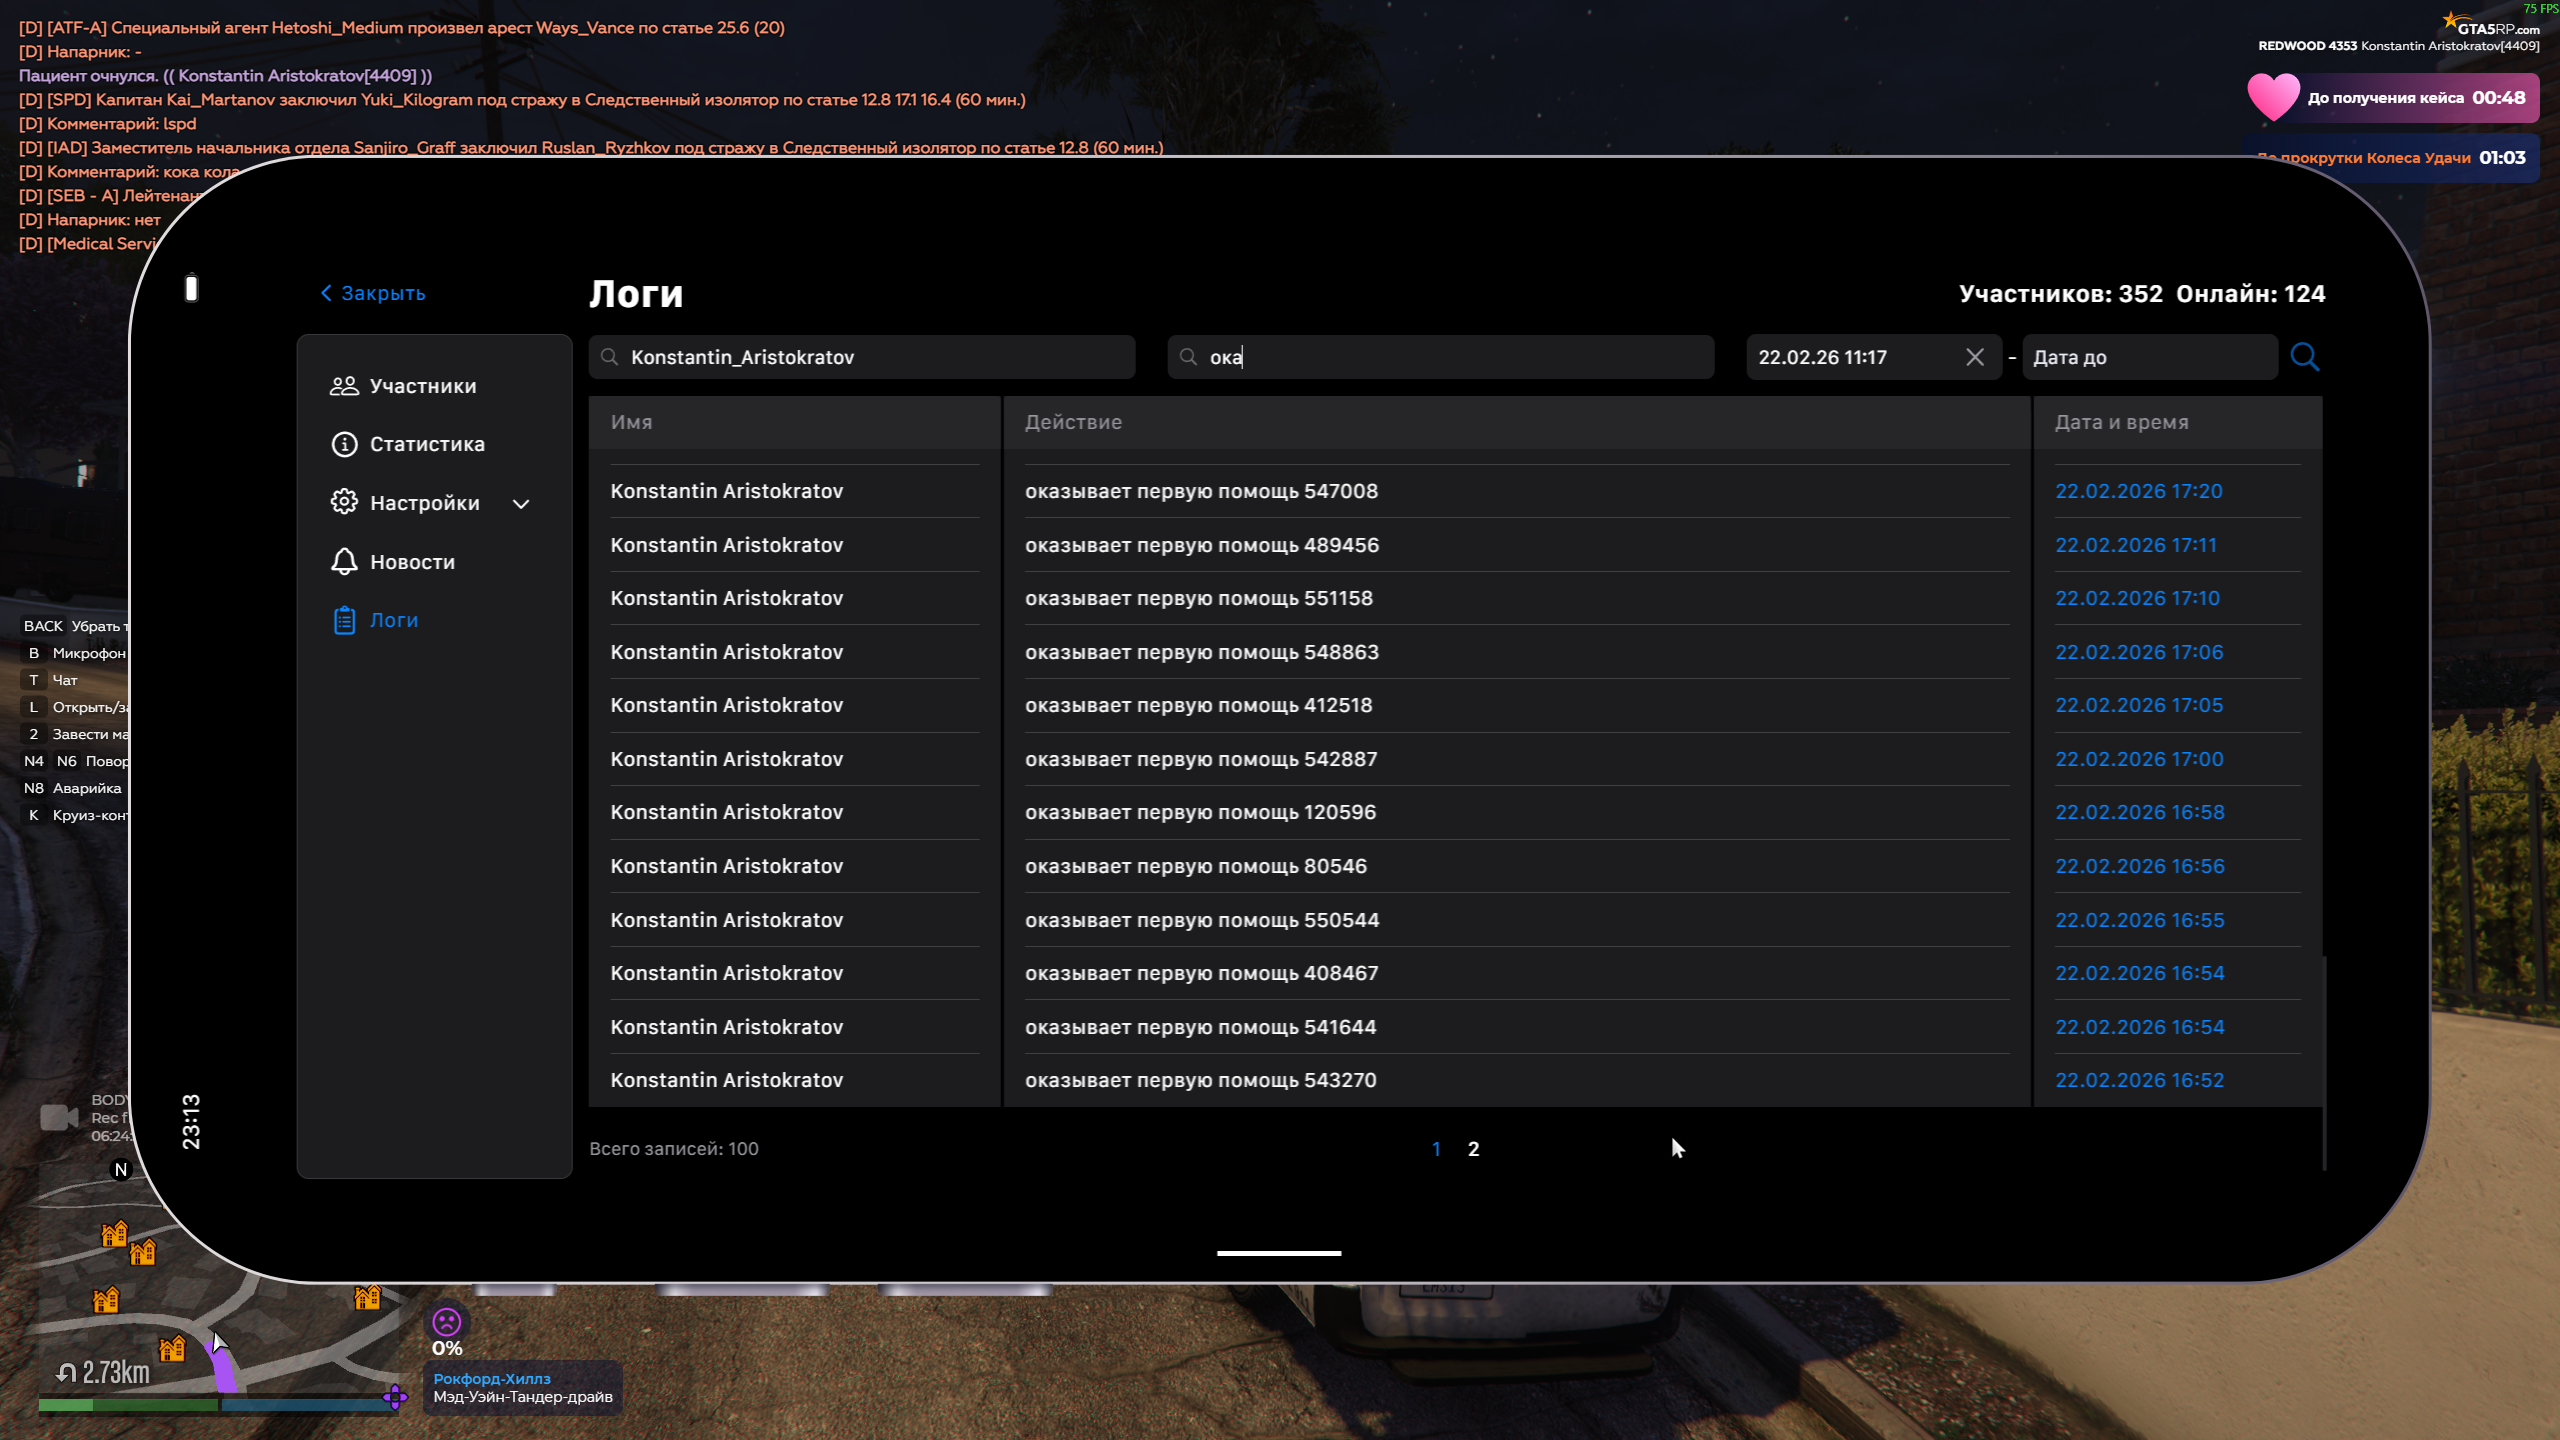Go to page 2 of logs

tap(1473, 1149)
